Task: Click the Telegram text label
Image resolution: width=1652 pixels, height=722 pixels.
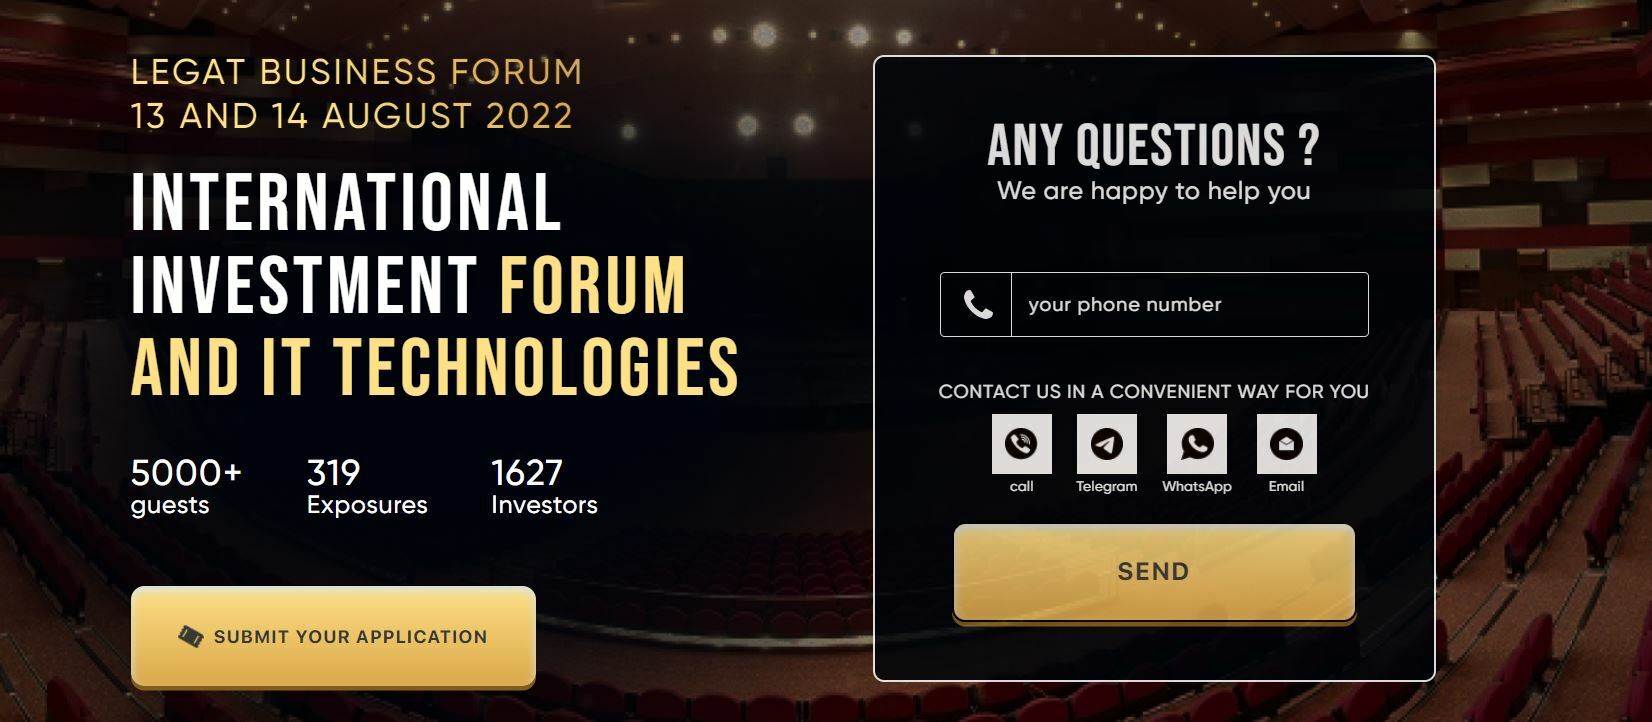Action: coord(1106,487)
